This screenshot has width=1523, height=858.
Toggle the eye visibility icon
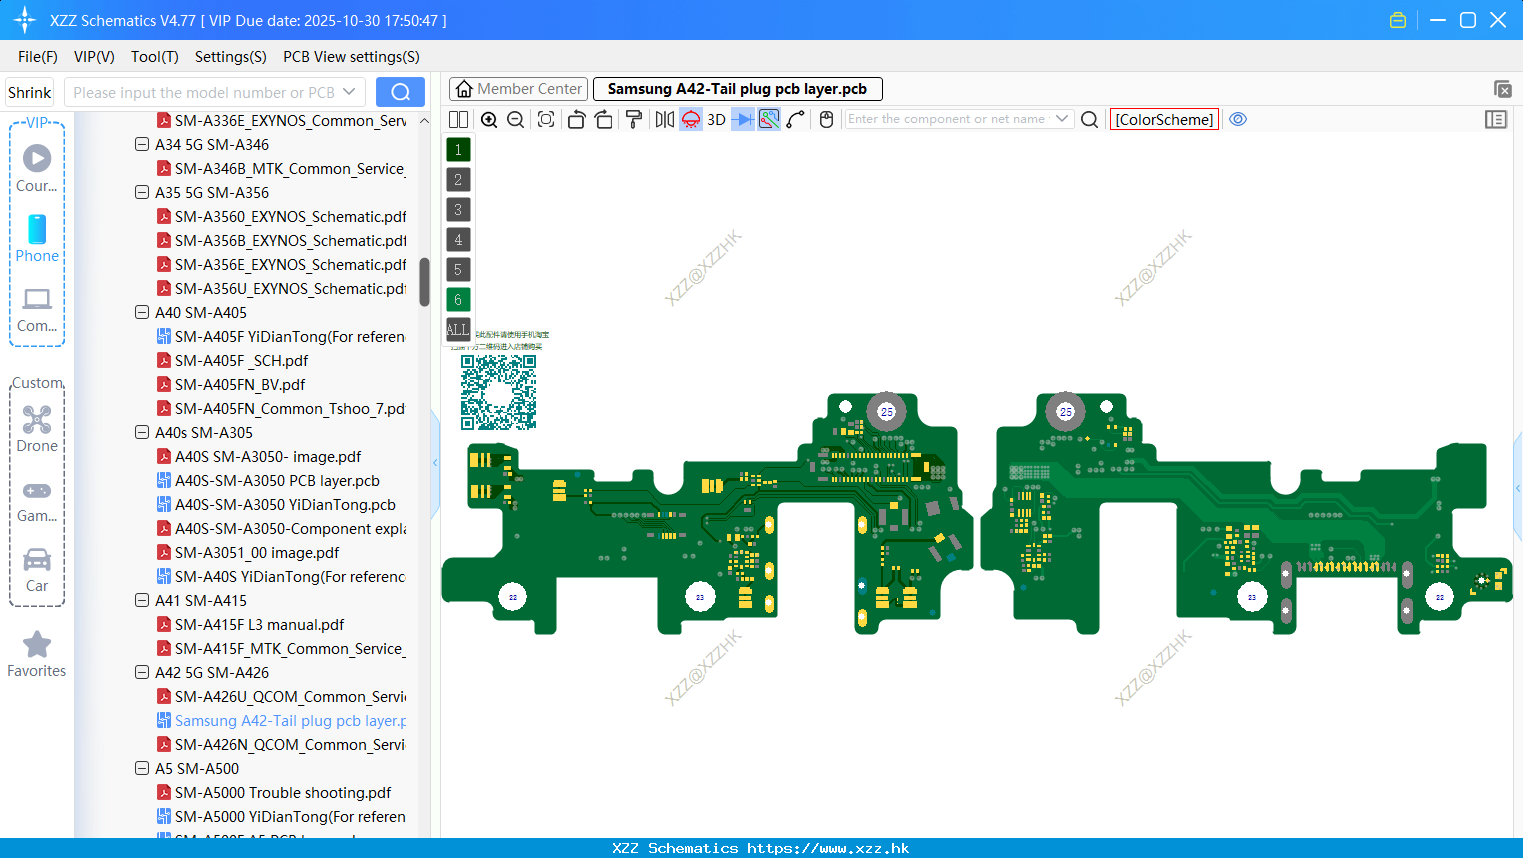(x=1238, y=119)
